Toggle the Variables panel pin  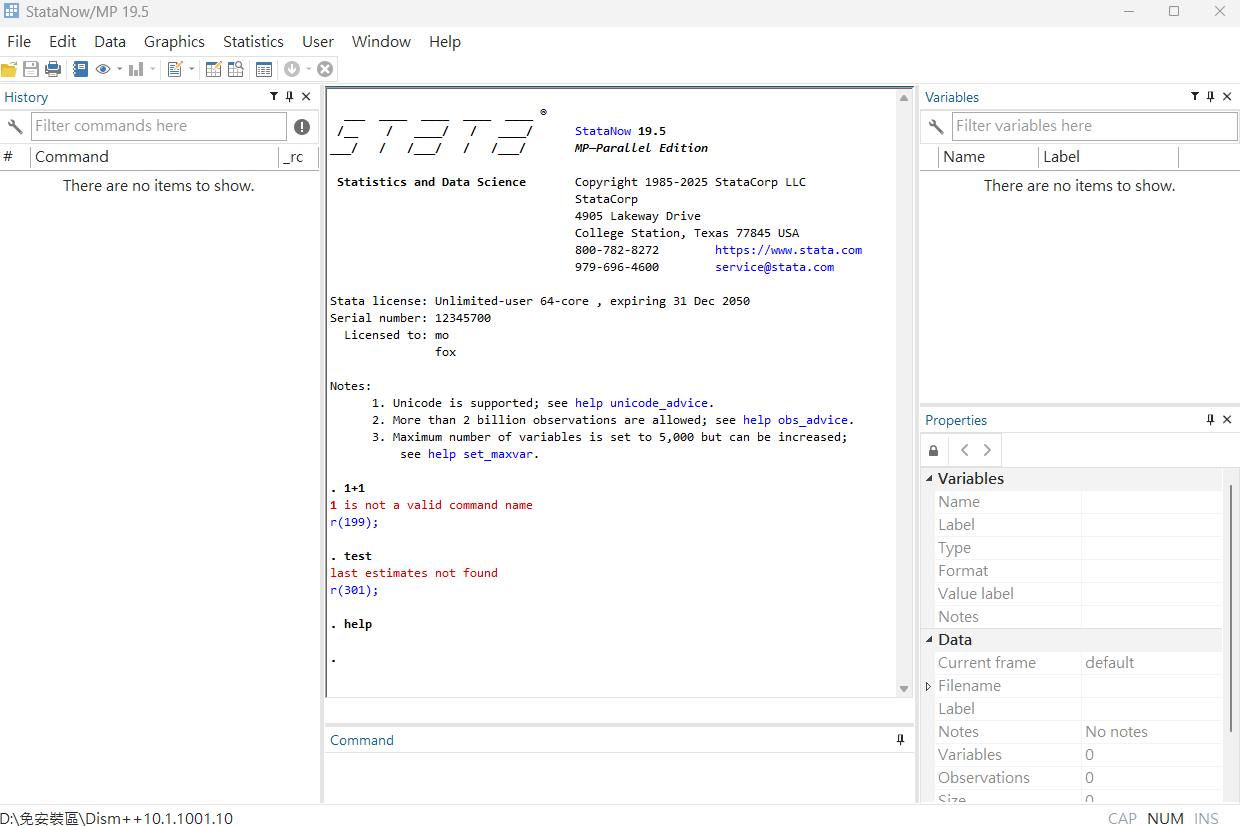coord(1210,97)
